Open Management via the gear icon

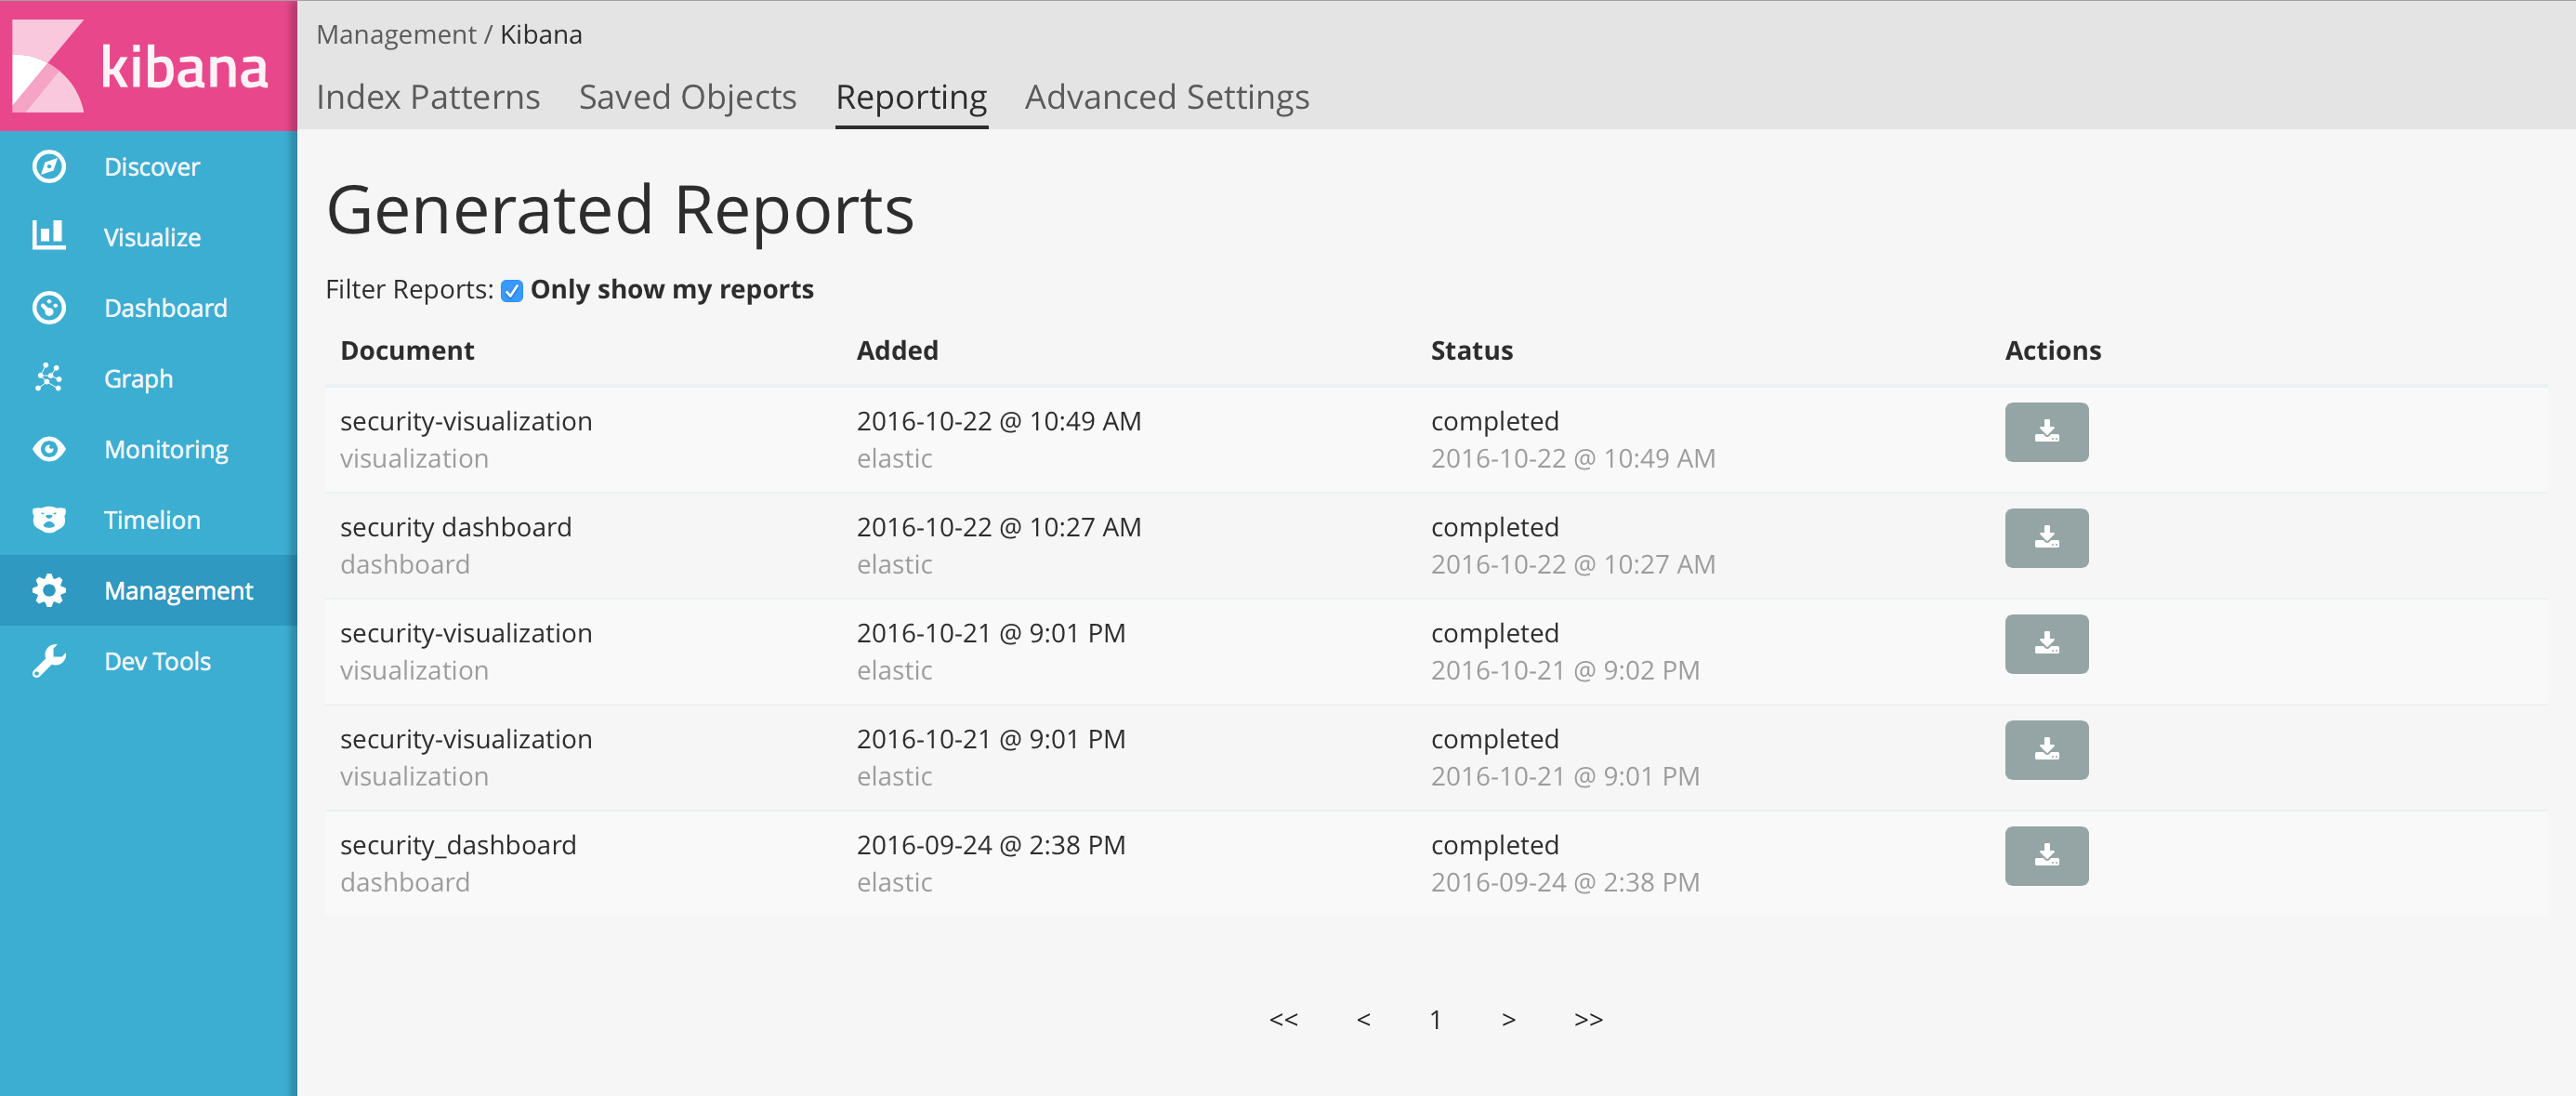[48, 590]
